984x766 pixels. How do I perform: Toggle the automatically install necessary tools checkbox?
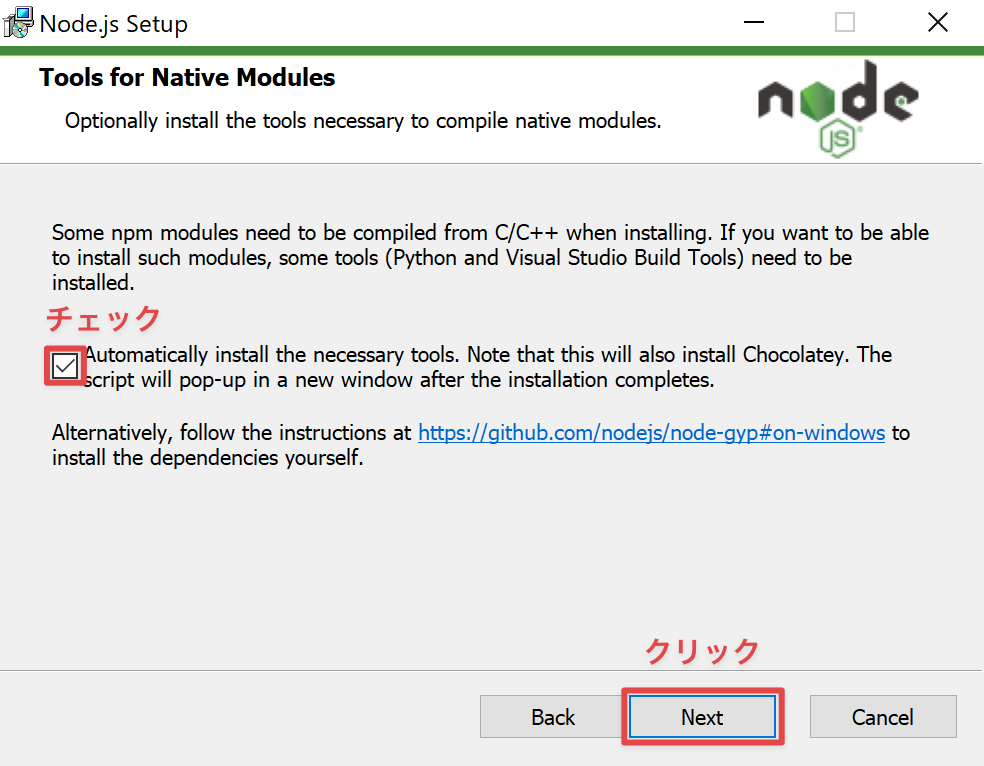tap(65, 367)
